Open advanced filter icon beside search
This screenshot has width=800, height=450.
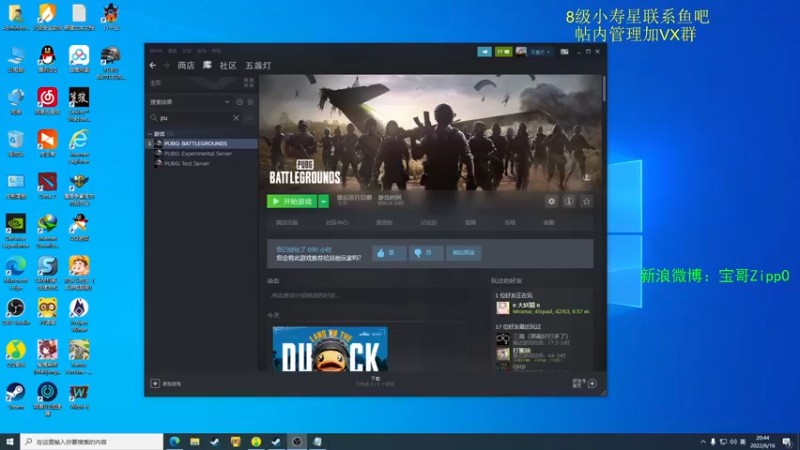tap(248, 118)
